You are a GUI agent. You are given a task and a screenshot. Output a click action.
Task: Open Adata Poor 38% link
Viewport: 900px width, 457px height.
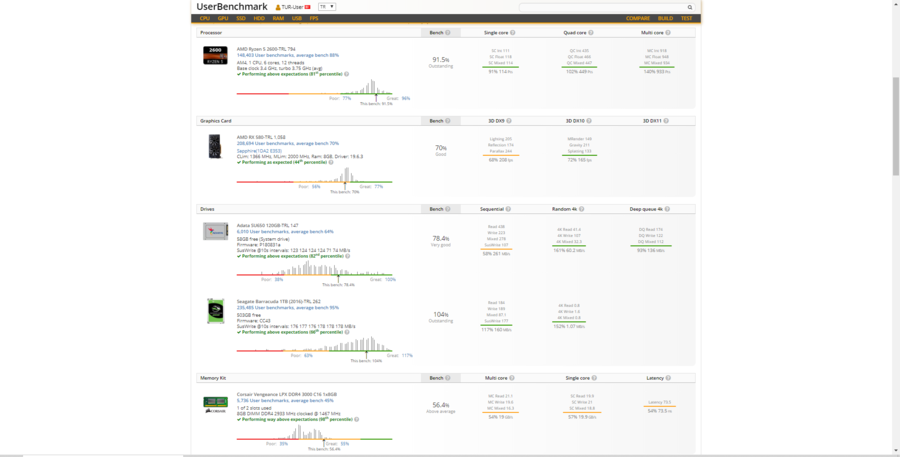[x=278, y=280]
